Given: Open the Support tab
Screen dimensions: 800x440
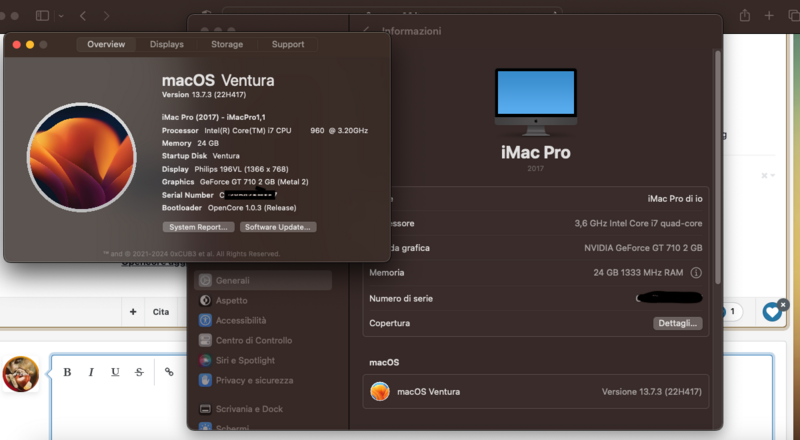Looking at the screenshot, I should pos(288,44).
